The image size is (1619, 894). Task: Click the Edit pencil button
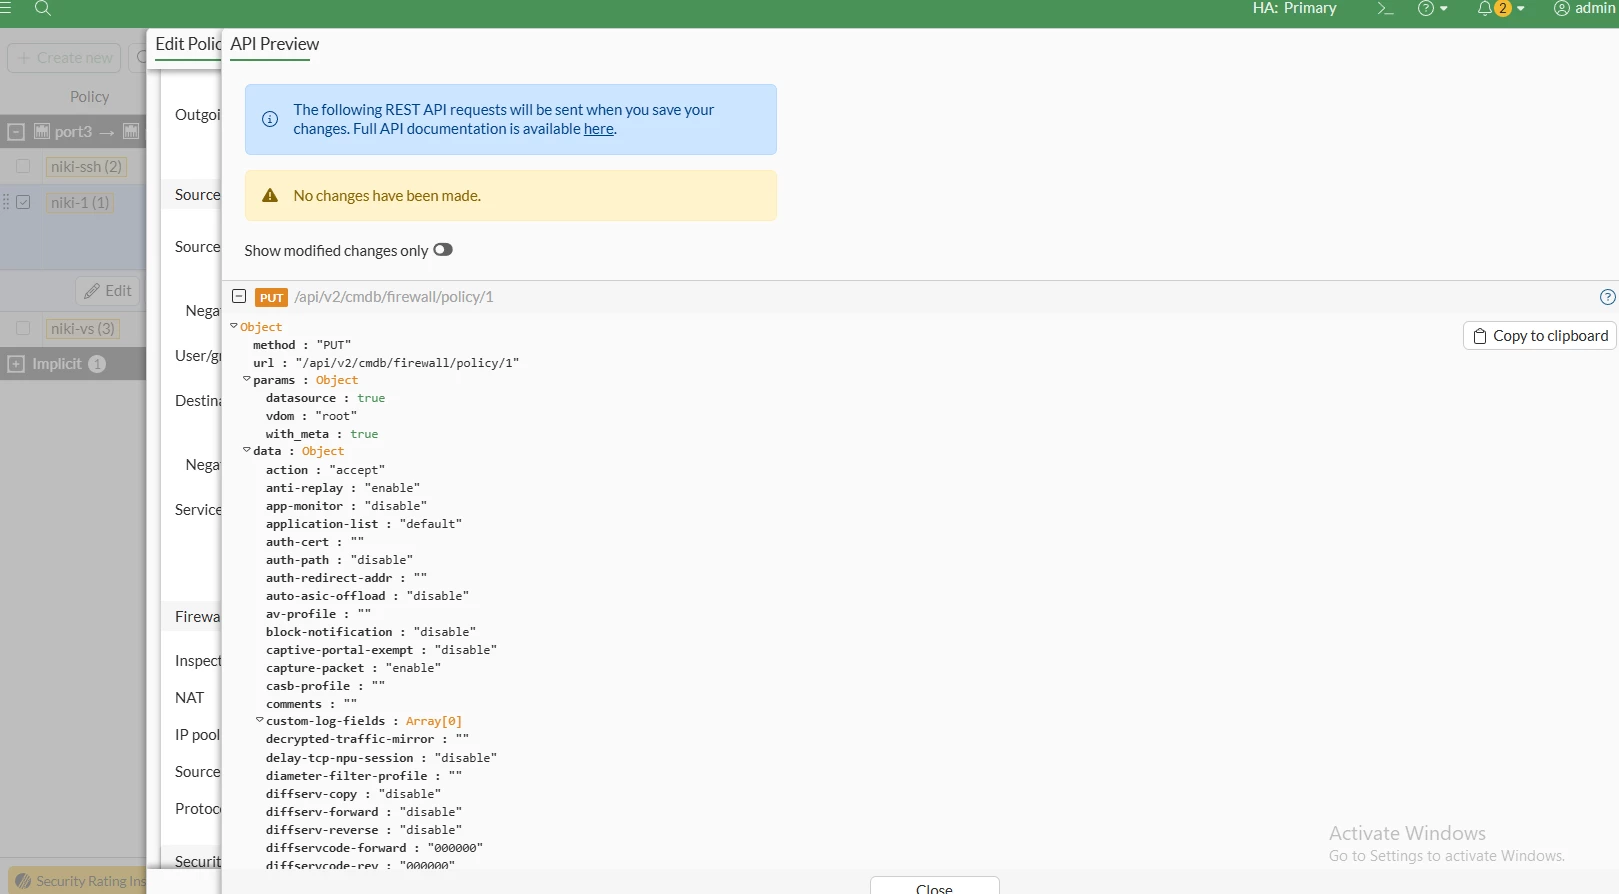coord(108,291)
